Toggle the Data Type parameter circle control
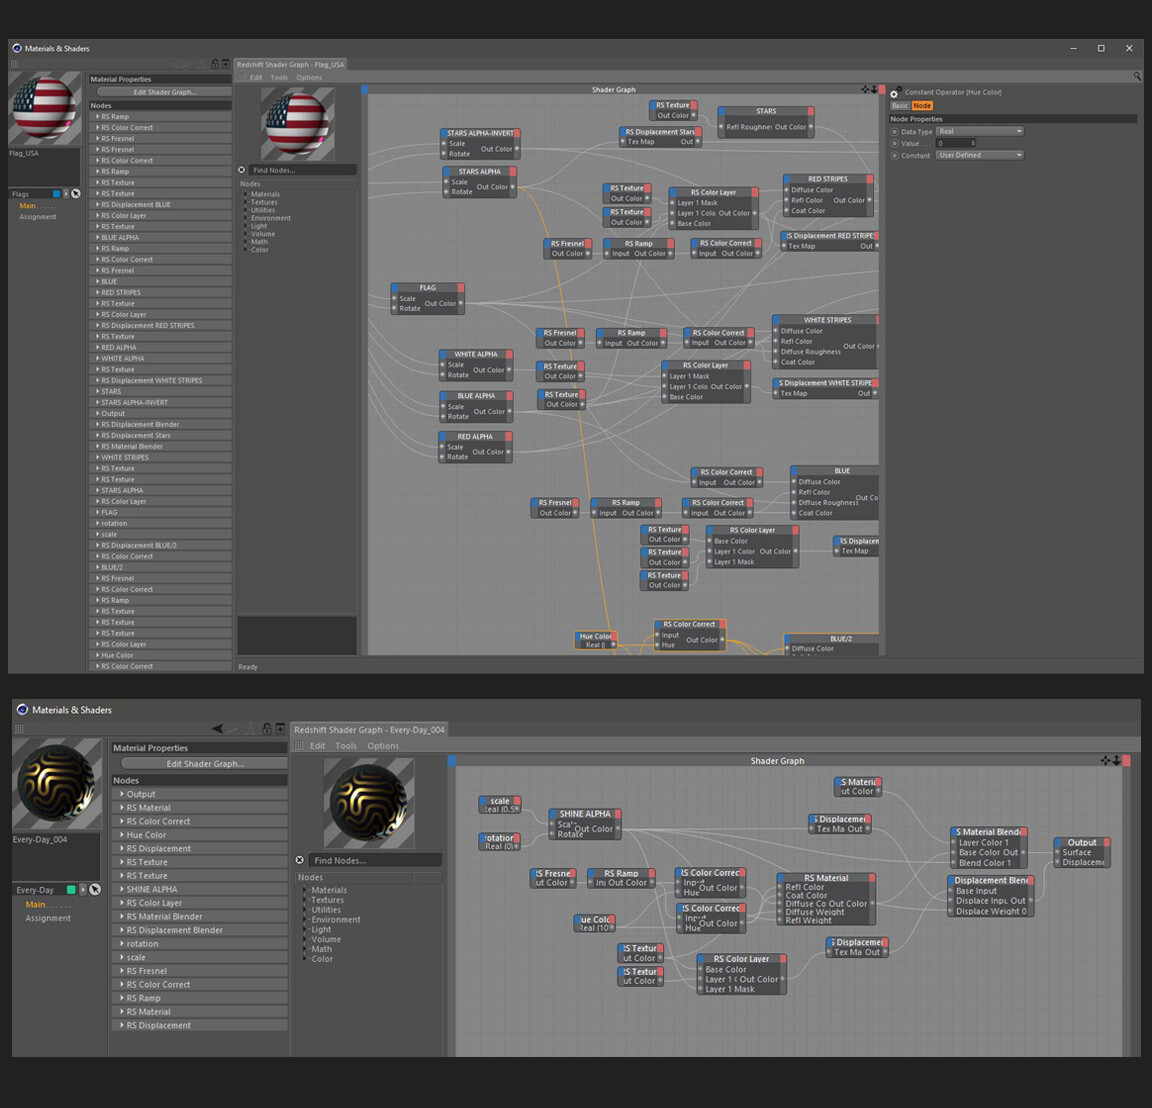 [x=894, y=130]
